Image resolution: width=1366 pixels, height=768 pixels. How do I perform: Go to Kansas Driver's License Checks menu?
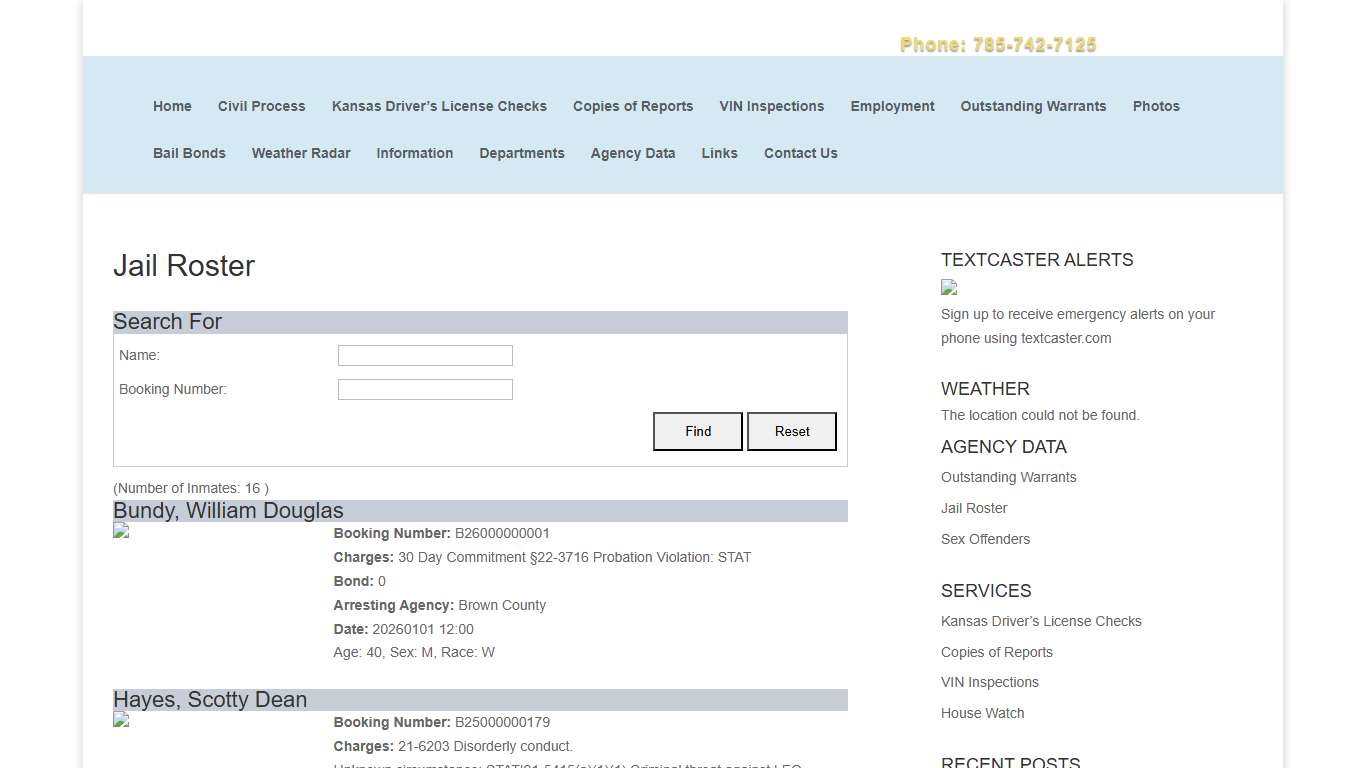click(439, 106)
